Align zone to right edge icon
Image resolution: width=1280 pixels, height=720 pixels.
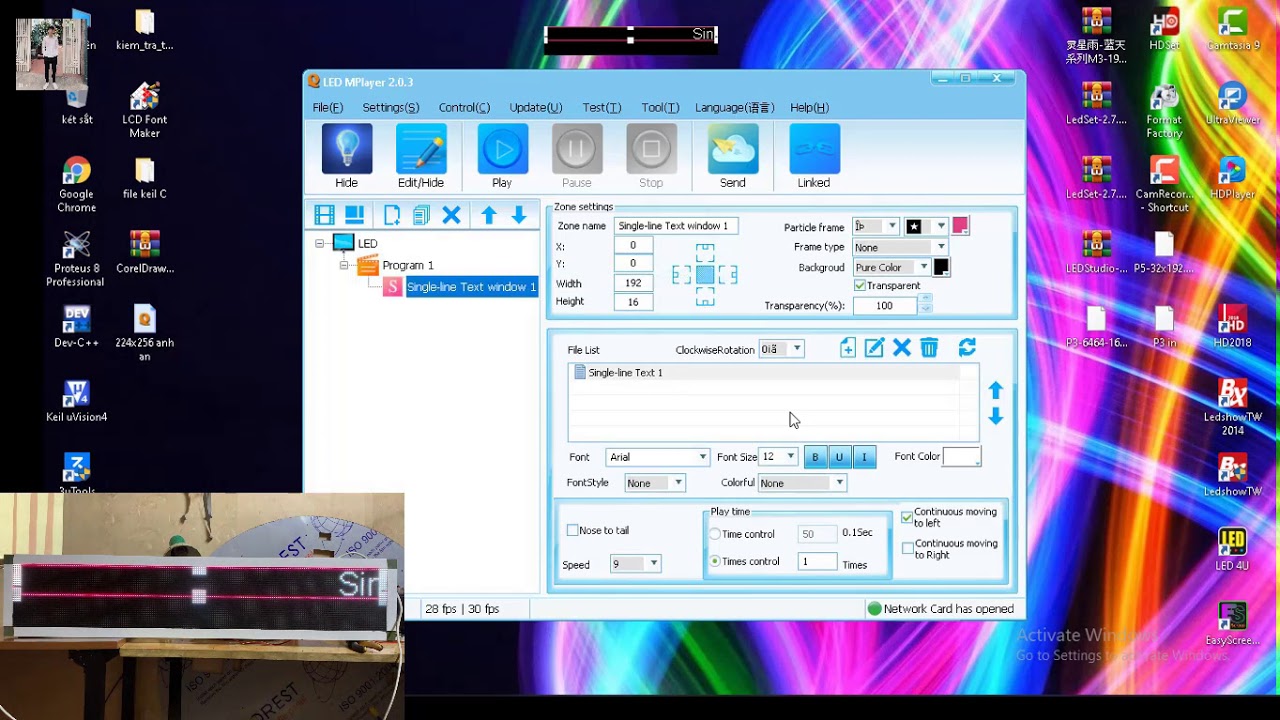728,275
